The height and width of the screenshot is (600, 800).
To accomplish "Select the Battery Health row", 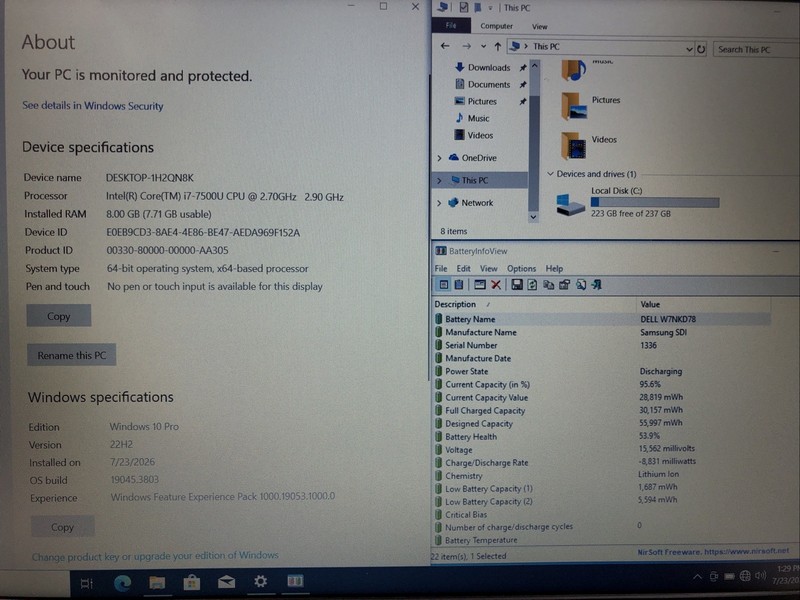I will 602,436.
